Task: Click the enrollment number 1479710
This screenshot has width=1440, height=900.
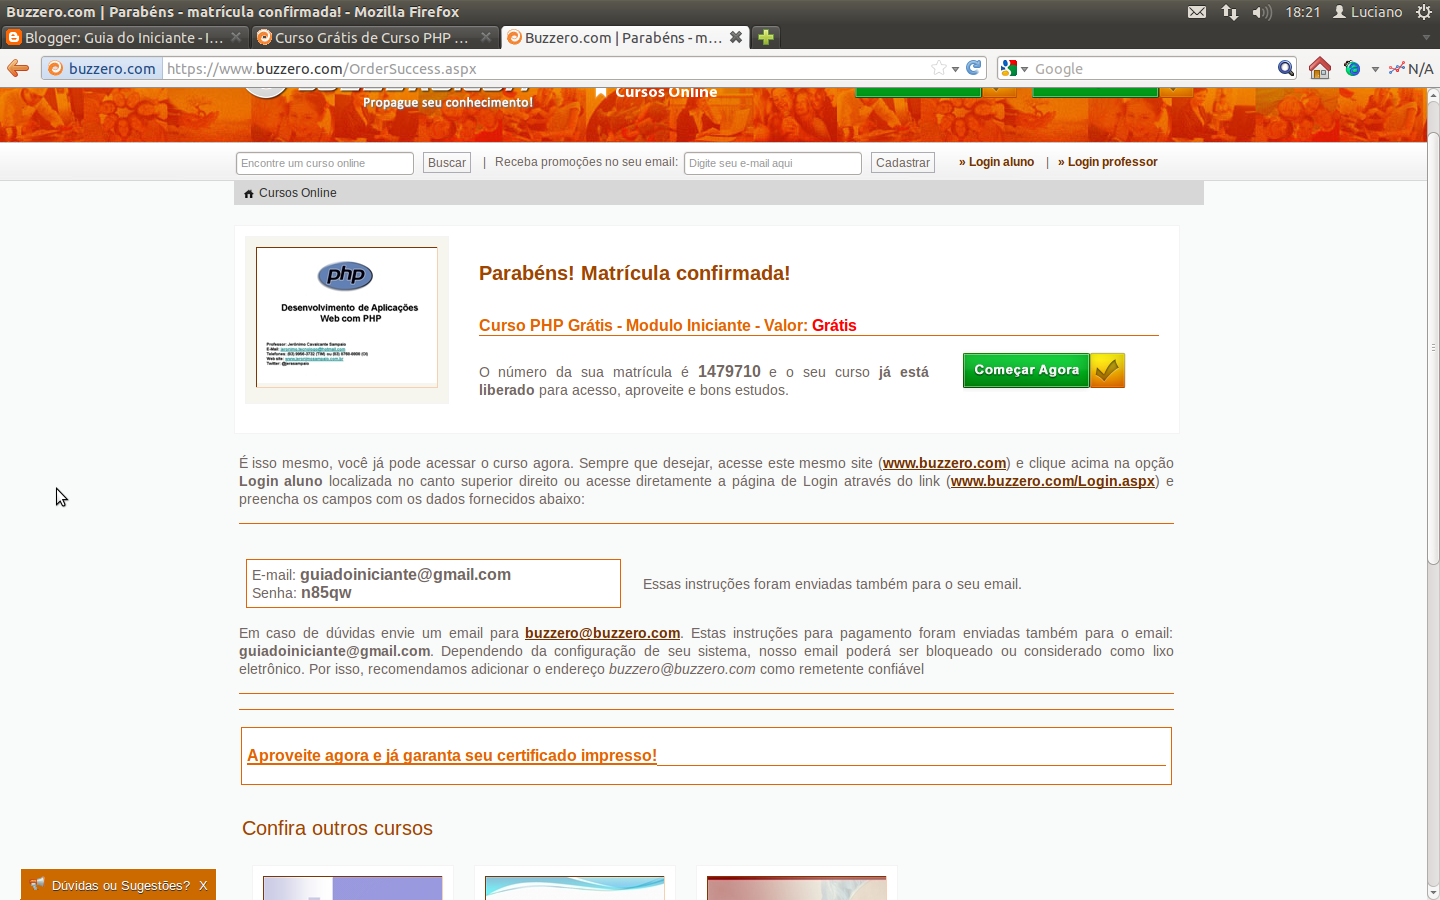Action: click(729, 371)
